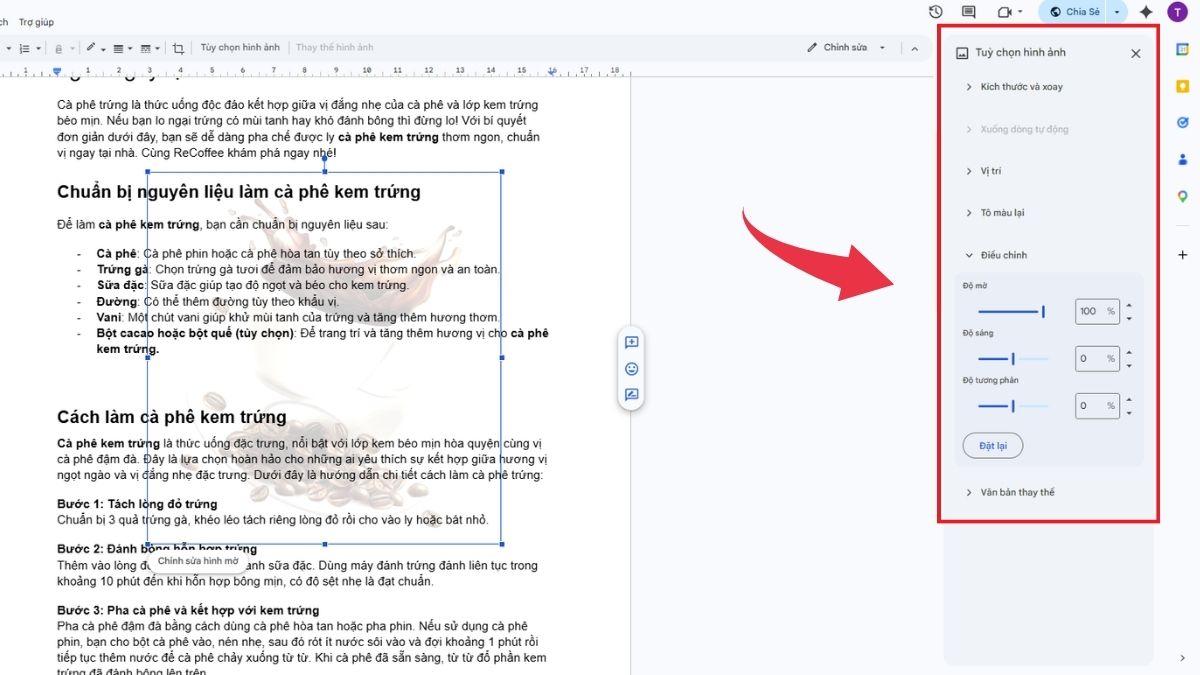Image resolution: width=1200 pixels, height=675 pixels.
Task: Select the crop image tool
Action: pyautogui.click(x=178, y=48)
